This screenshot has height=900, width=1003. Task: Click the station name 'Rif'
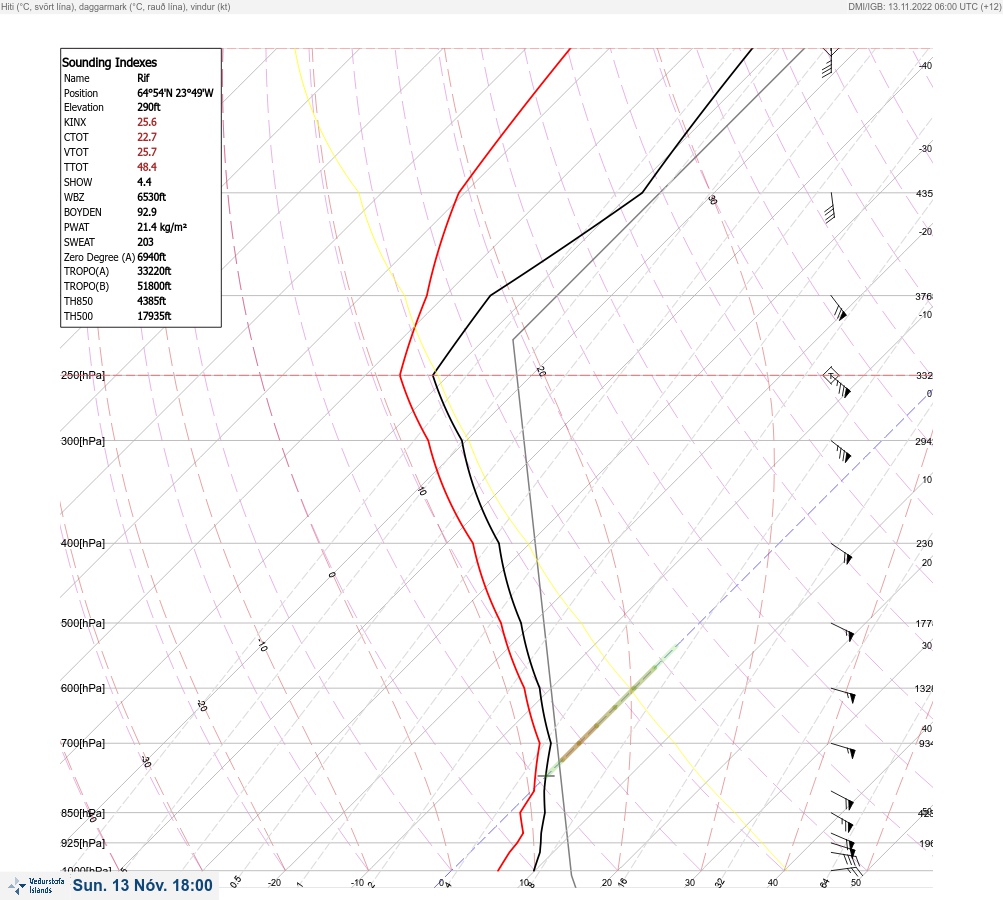pyautogui.click(x=143, y=78)
